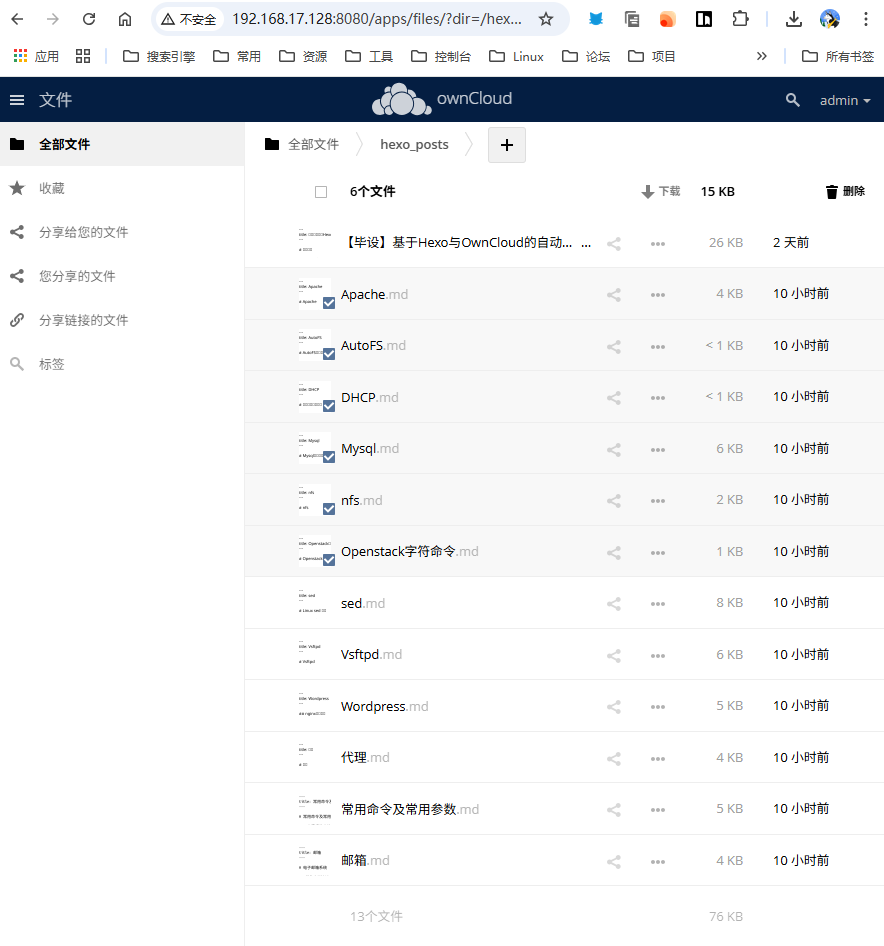The height and width of the screenshot is (946, 884).
Task: Share the DHCP.md file
Action: coord(614,398)
